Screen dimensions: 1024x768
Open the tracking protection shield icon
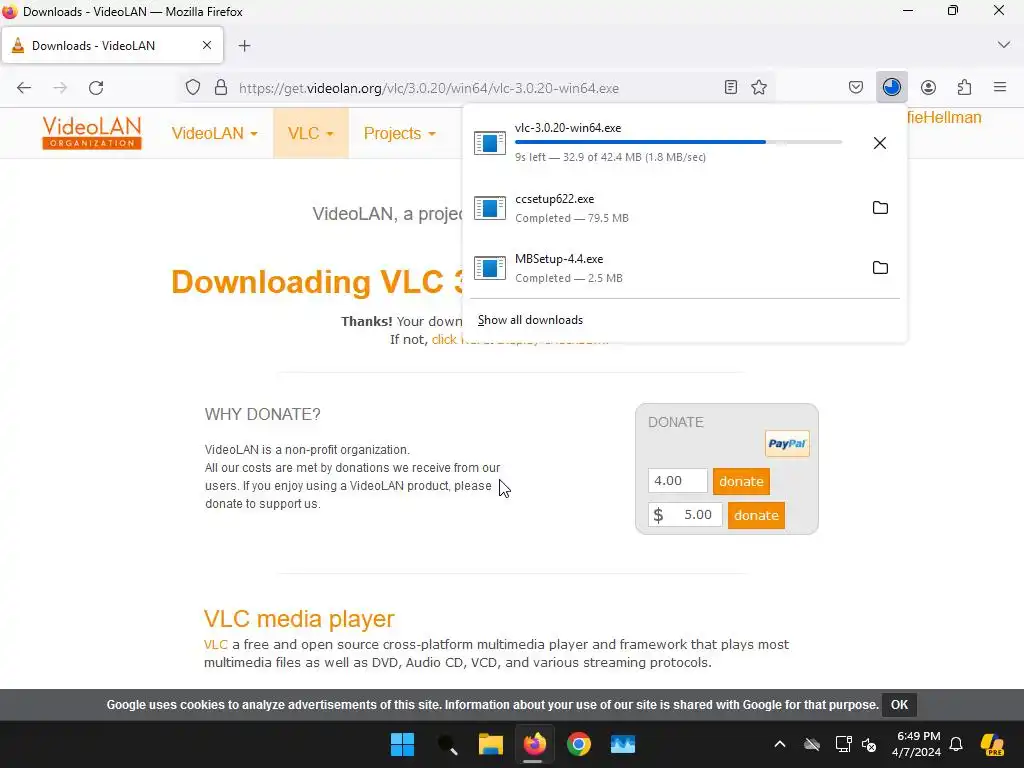[x=193, y=88]
